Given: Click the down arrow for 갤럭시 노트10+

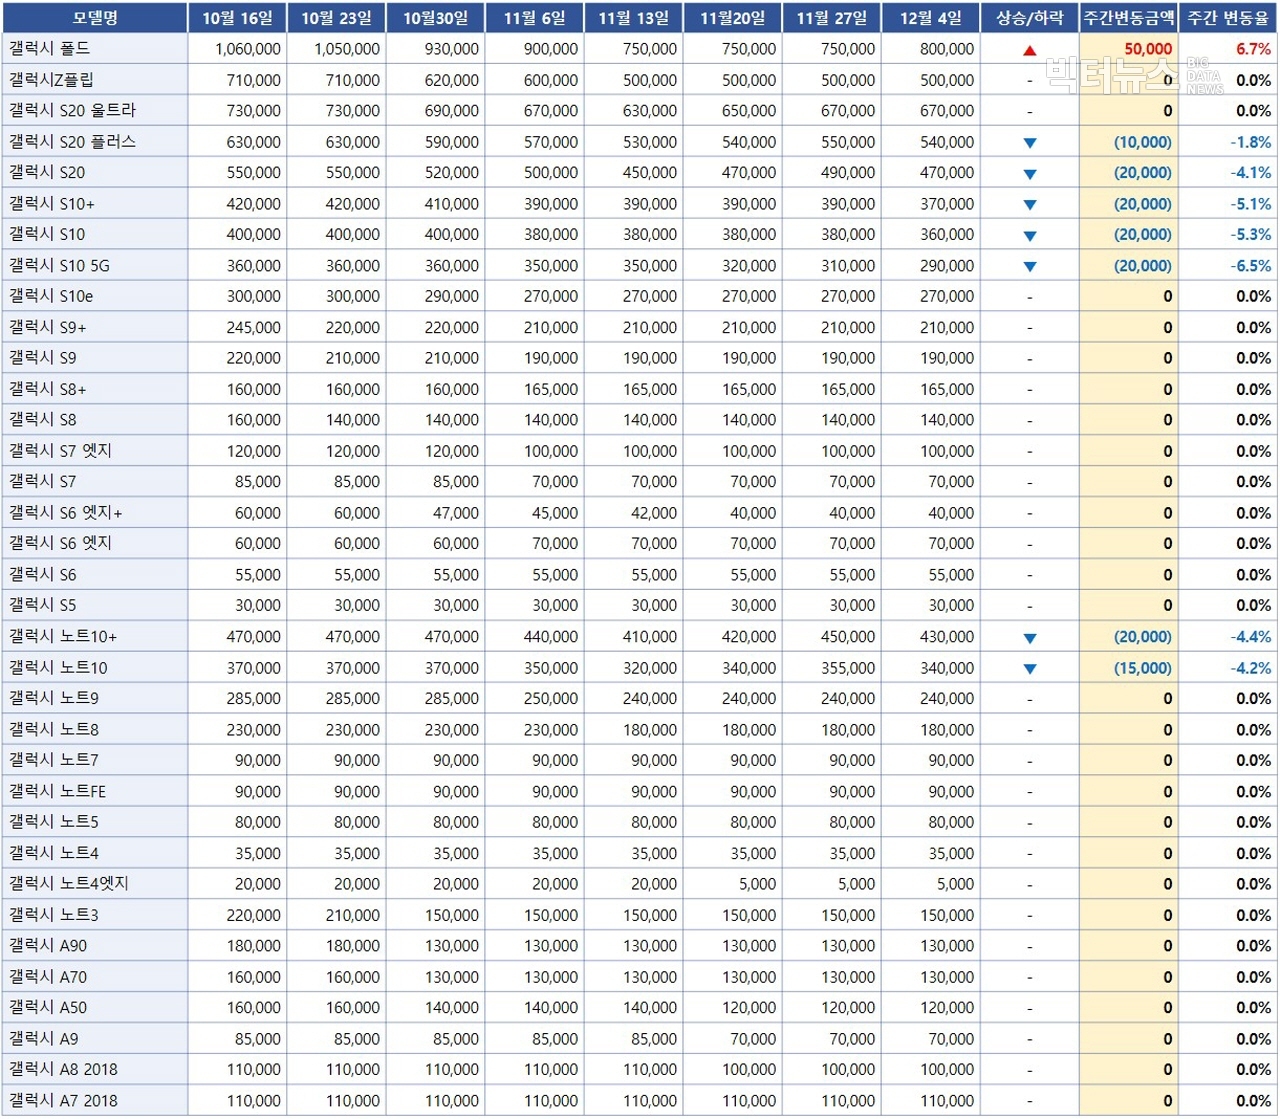Looking at the screenshot, I should tap(1030, 638).
